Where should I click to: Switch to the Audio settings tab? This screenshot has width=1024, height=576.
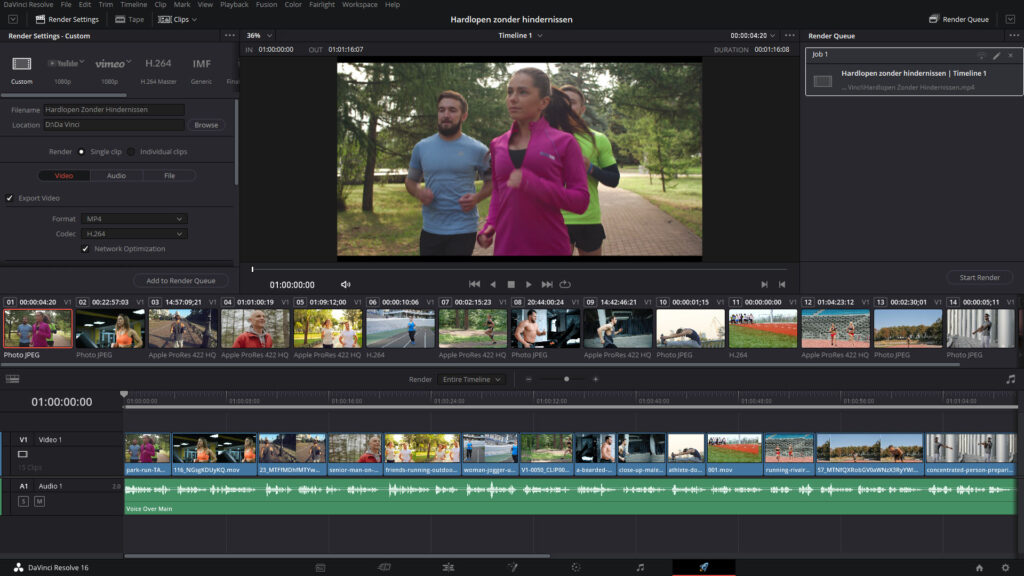point(116,176)
